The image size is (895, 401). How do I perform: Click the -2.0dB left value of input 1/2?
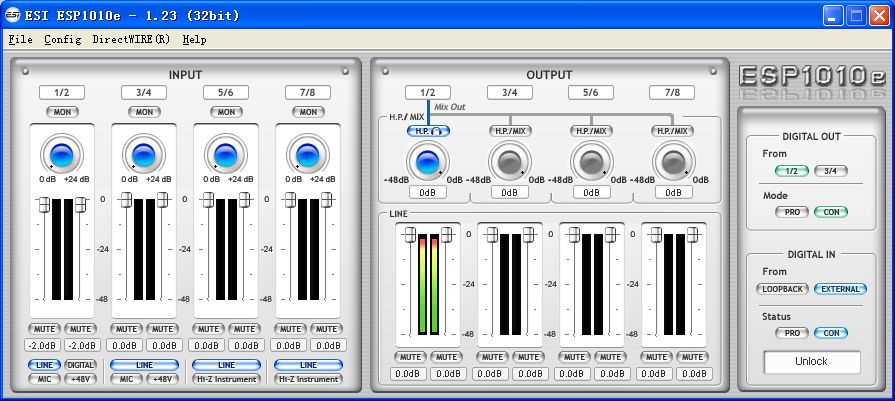43,346
